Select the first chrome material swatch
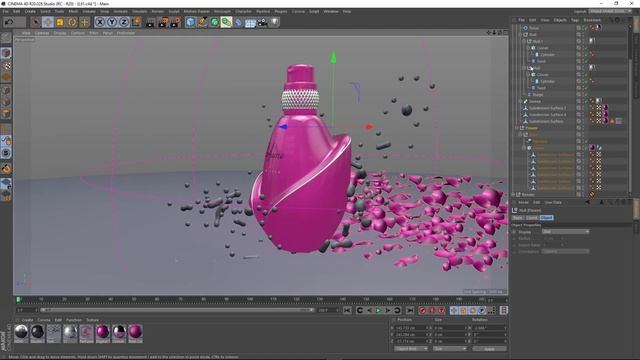This screenshot has height=360, width=640. [x=21, y=332]
